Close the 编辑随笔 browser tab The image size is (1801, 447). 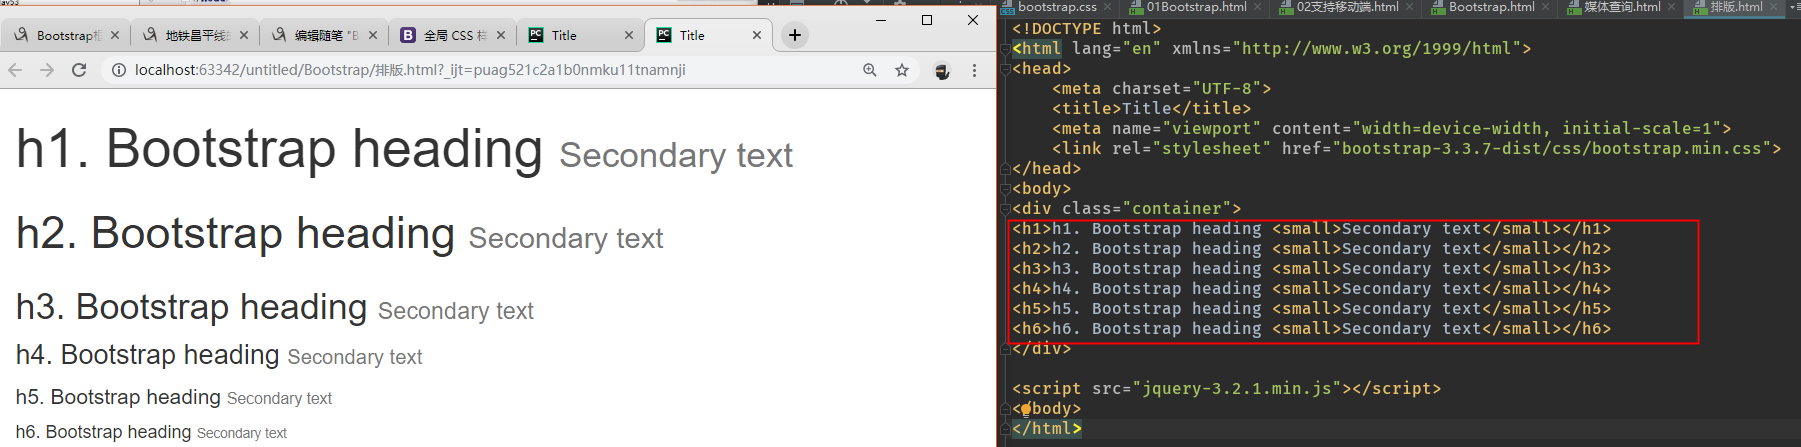point(373,35)
